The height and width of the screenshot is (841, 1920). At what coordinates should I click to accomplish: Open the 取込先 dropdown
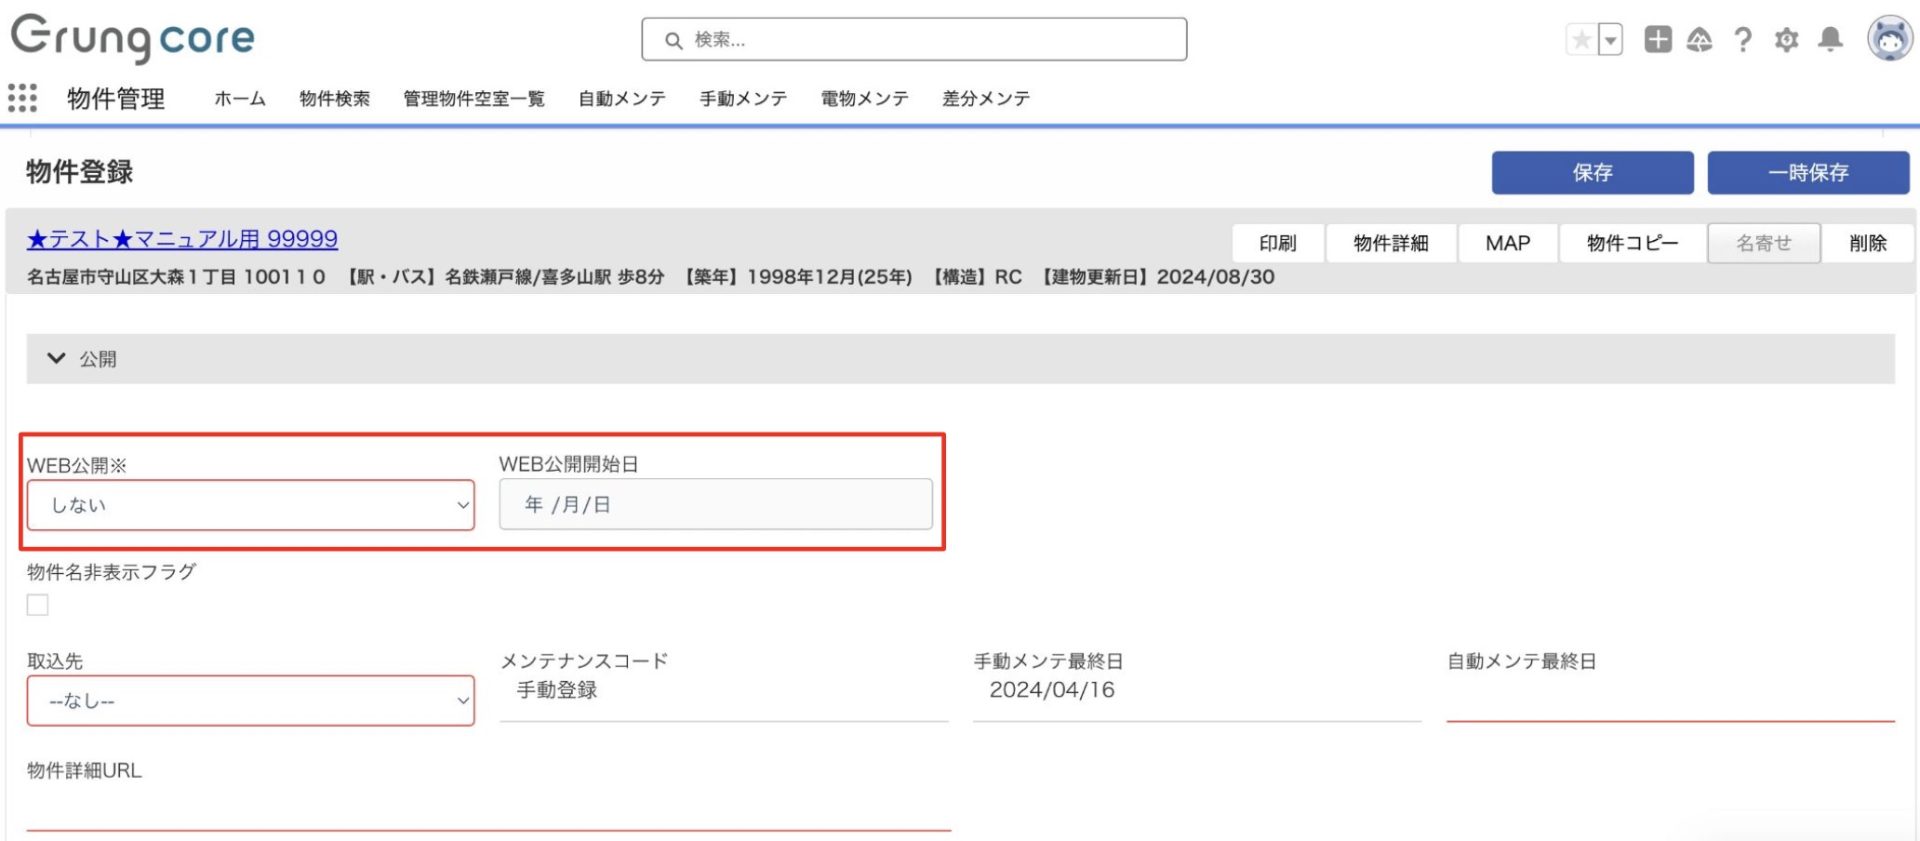pos(251,701)
